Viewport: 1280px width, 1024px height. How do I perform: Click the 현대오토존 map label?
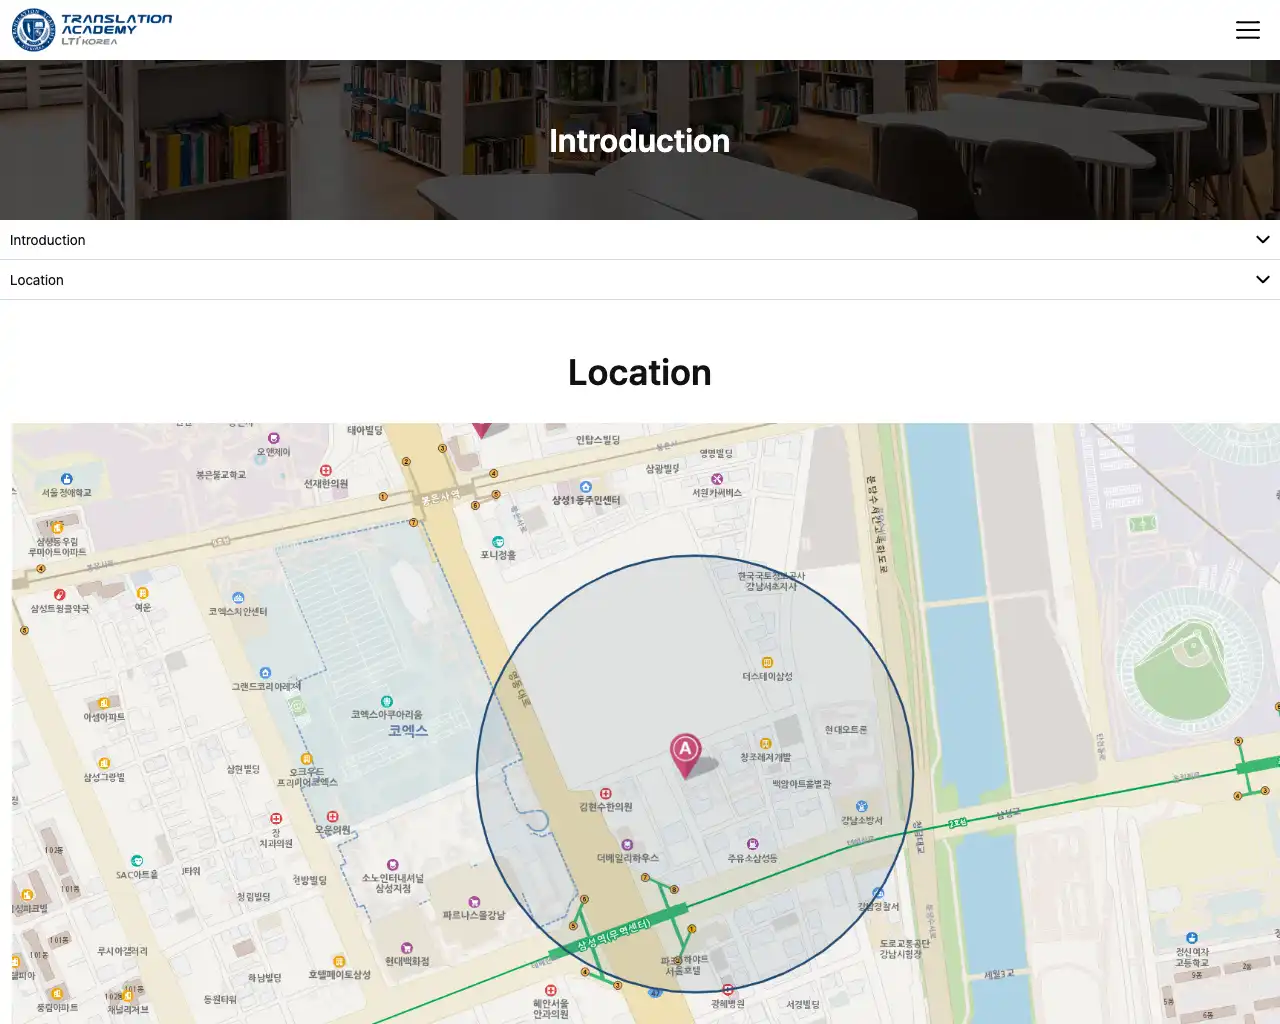pyautogui.click(x=846, y=730)
